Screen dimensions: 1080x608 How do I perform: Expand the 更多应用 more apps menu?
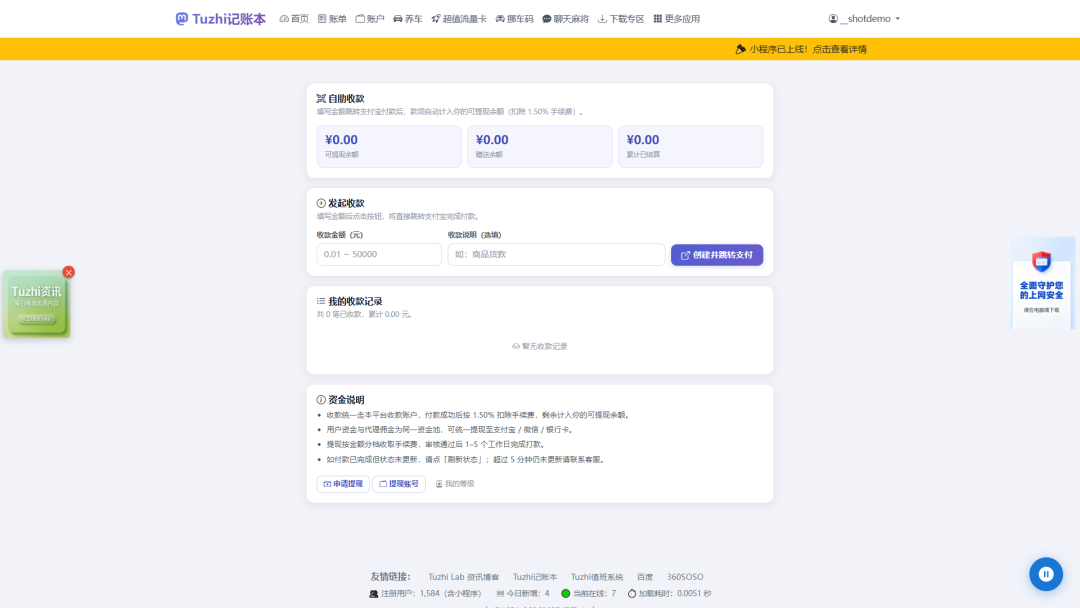click(676, 19)
